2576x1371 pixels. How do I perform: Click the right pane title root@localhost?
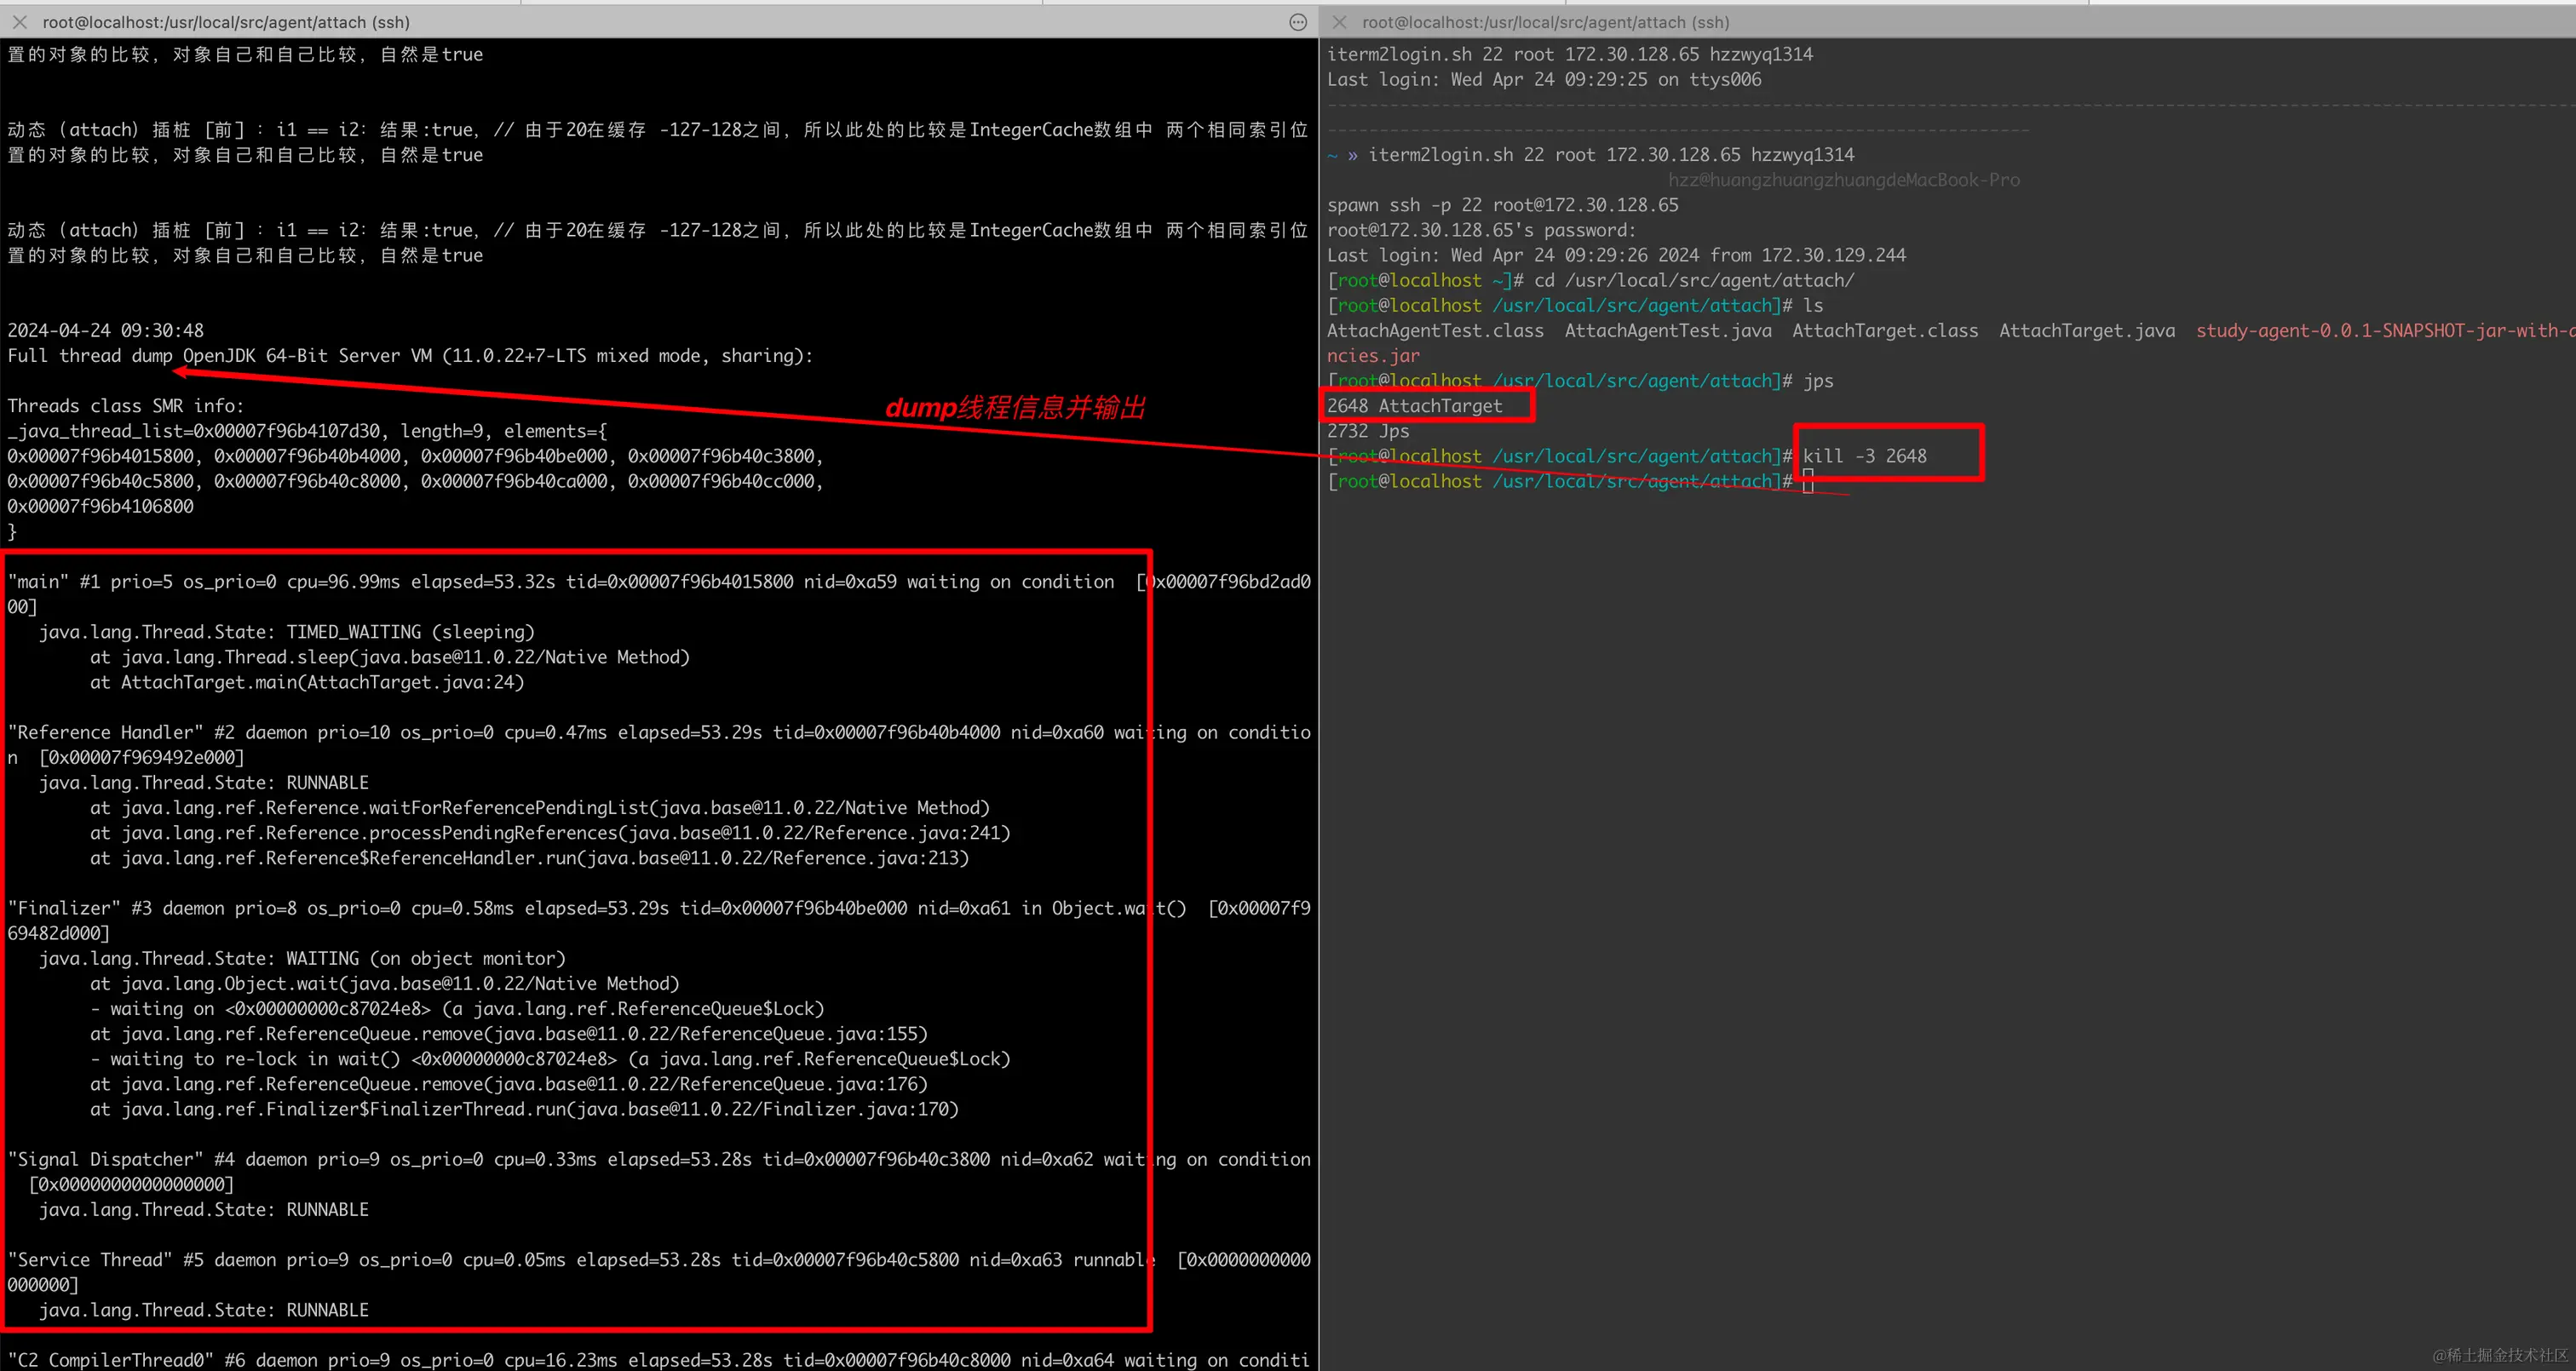[1545, 22]
